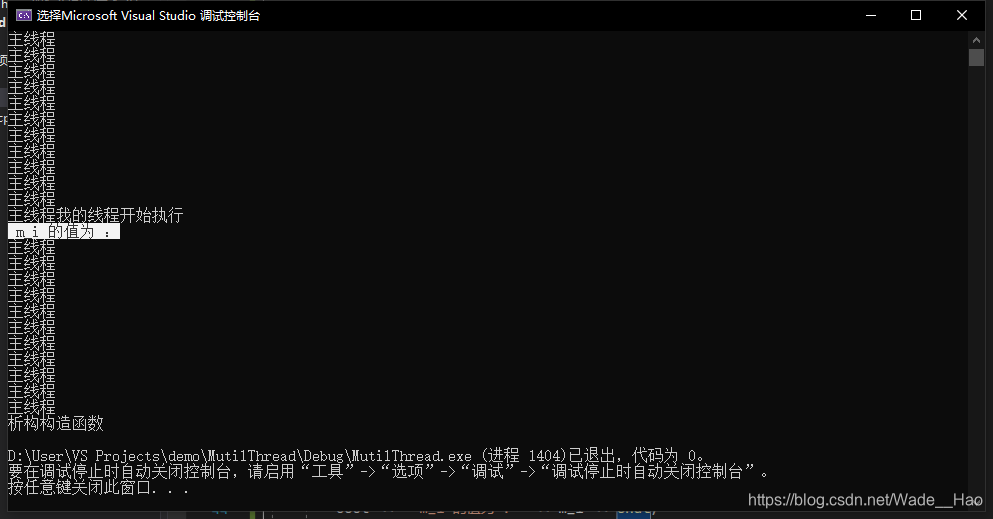Click the highlighted "m_i 的值为" text
This screenshot has width=993, height=519.
coord(64,232)
